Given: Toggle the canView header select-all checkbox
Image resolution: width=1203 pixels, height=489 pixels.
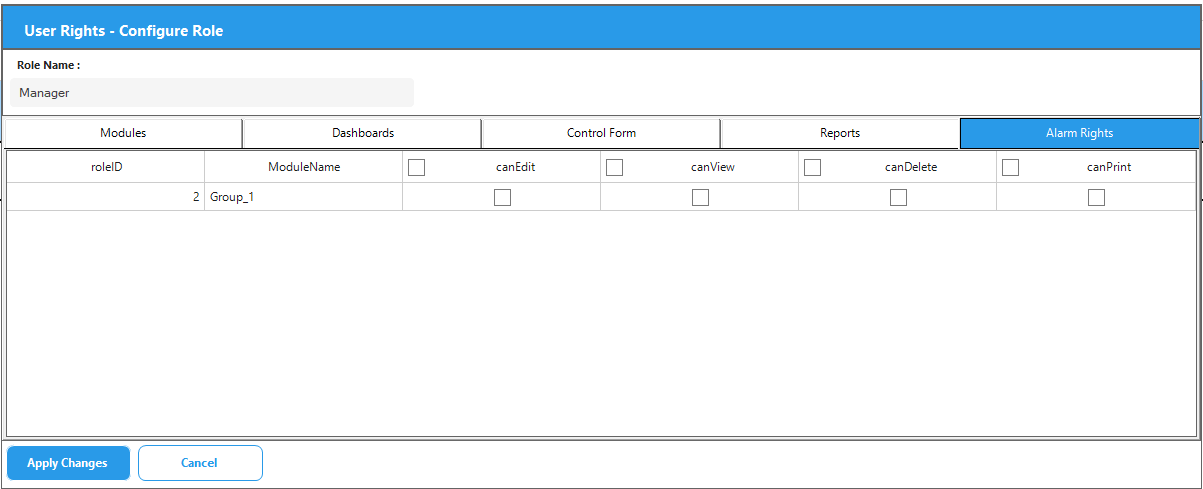Looking at the screenshot, I should click(615, 168).
